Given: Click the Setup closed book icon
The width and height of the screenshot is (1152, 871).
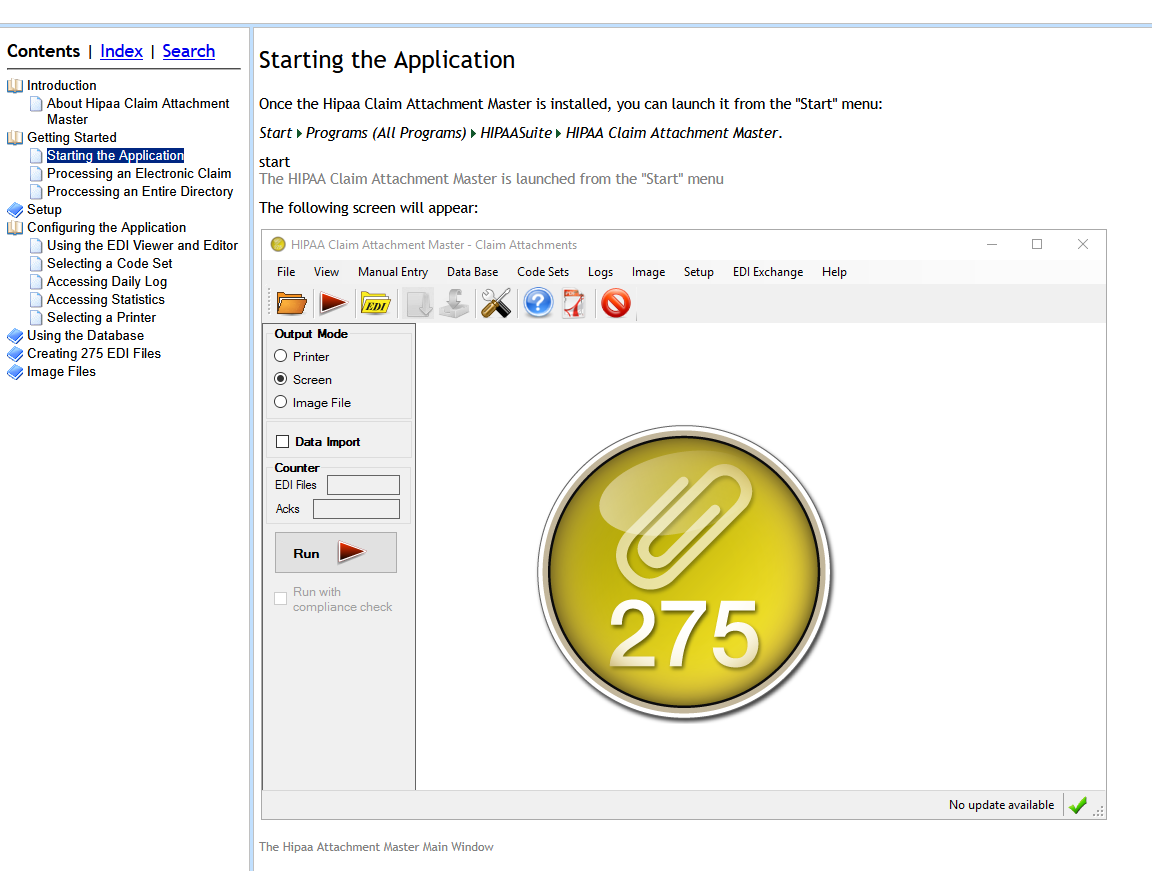Looking at the screenshot, I should (15, 210).
